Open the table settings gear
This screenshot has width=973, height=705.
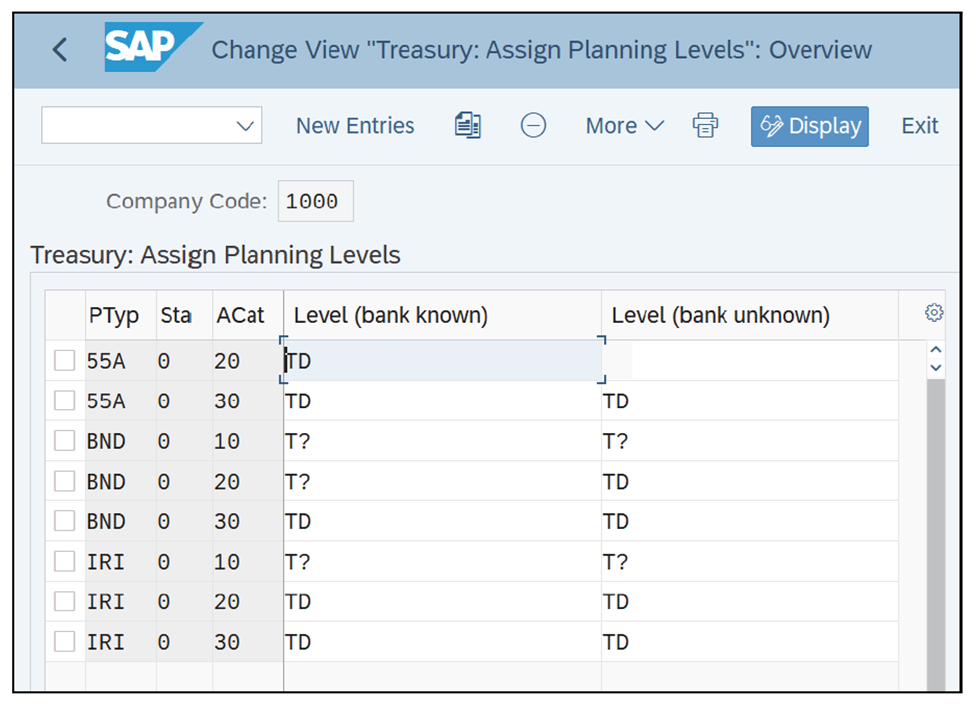click(933, 312)
